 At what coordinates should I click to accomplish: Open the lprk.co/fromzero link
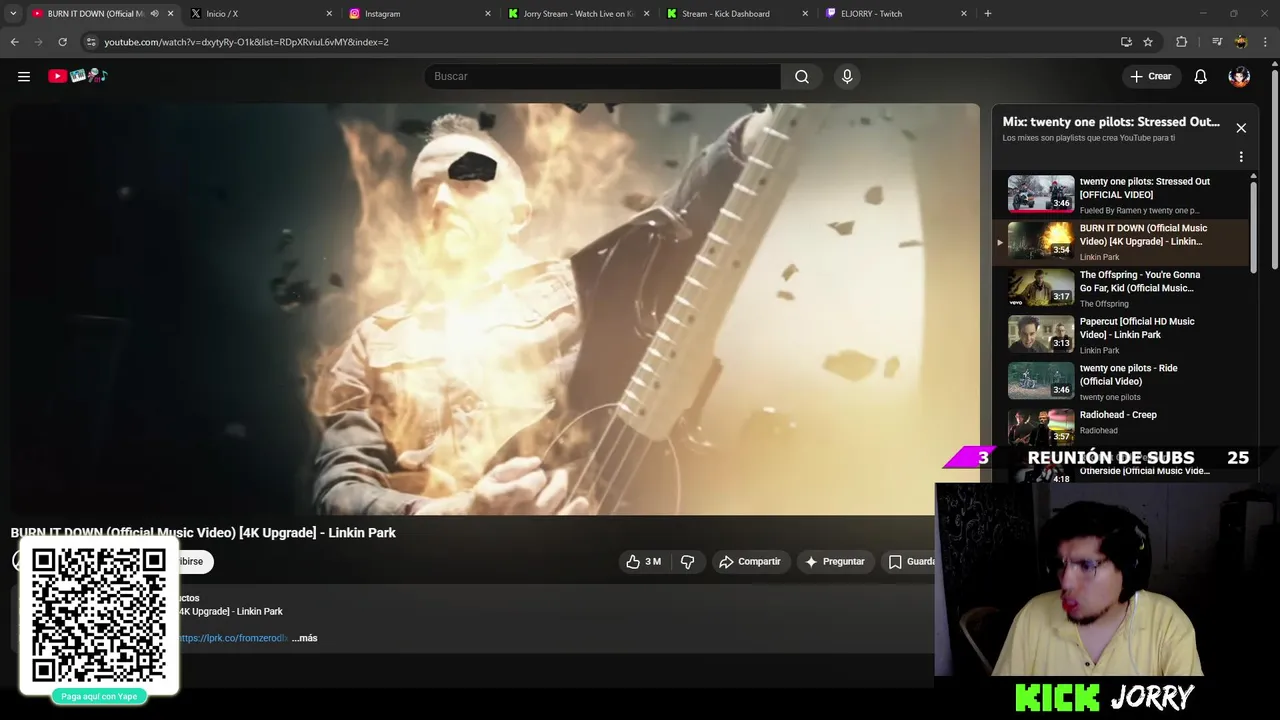pos(233,638)
